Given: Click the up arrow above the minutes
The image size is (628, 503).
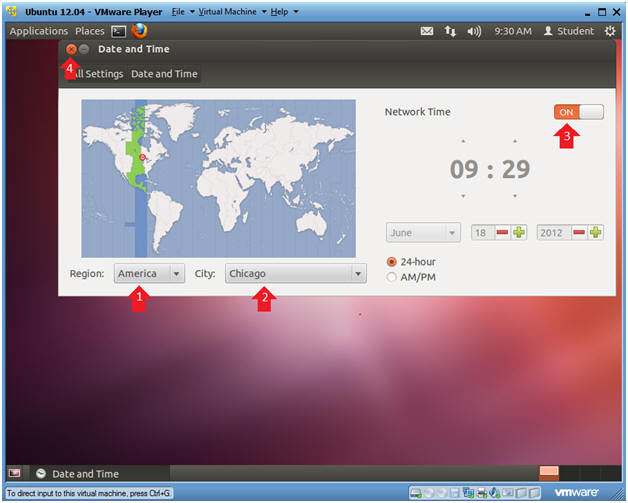Looking at the screenshot, I should pos(515,141).
